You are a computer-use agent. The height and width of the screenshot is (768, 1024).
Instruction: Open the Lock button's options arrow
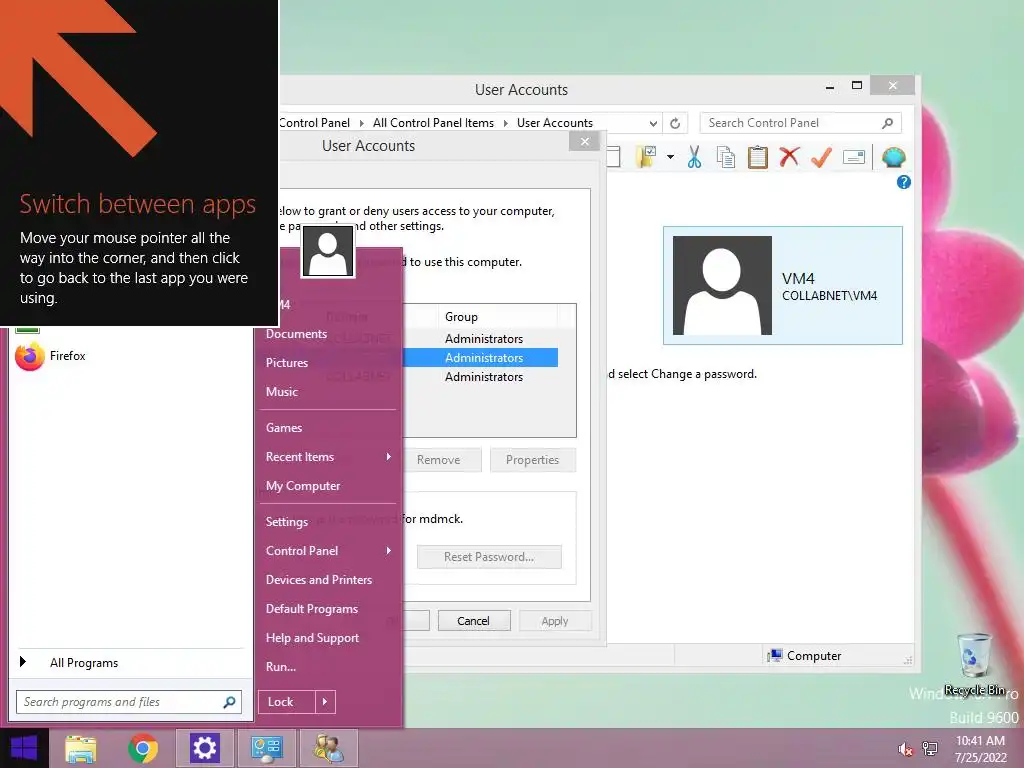325,702
